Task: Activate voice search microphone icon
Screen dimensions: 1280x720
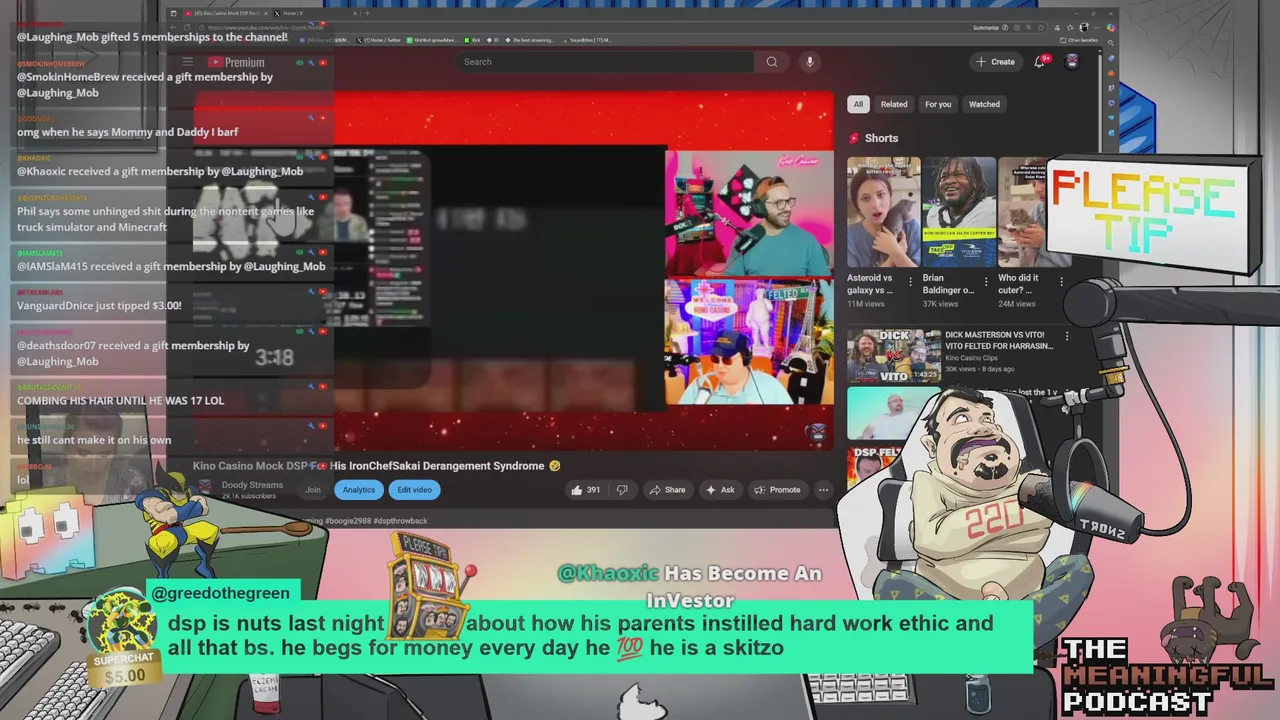Action: click(809, 62)
